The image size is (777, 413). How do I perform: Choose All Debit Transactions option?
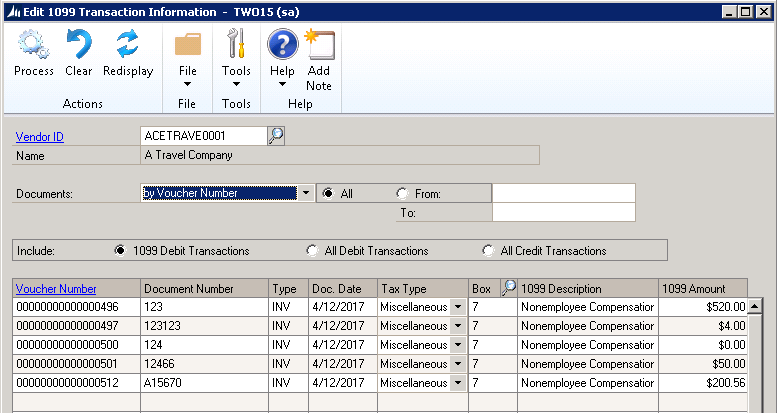(315, 251)
